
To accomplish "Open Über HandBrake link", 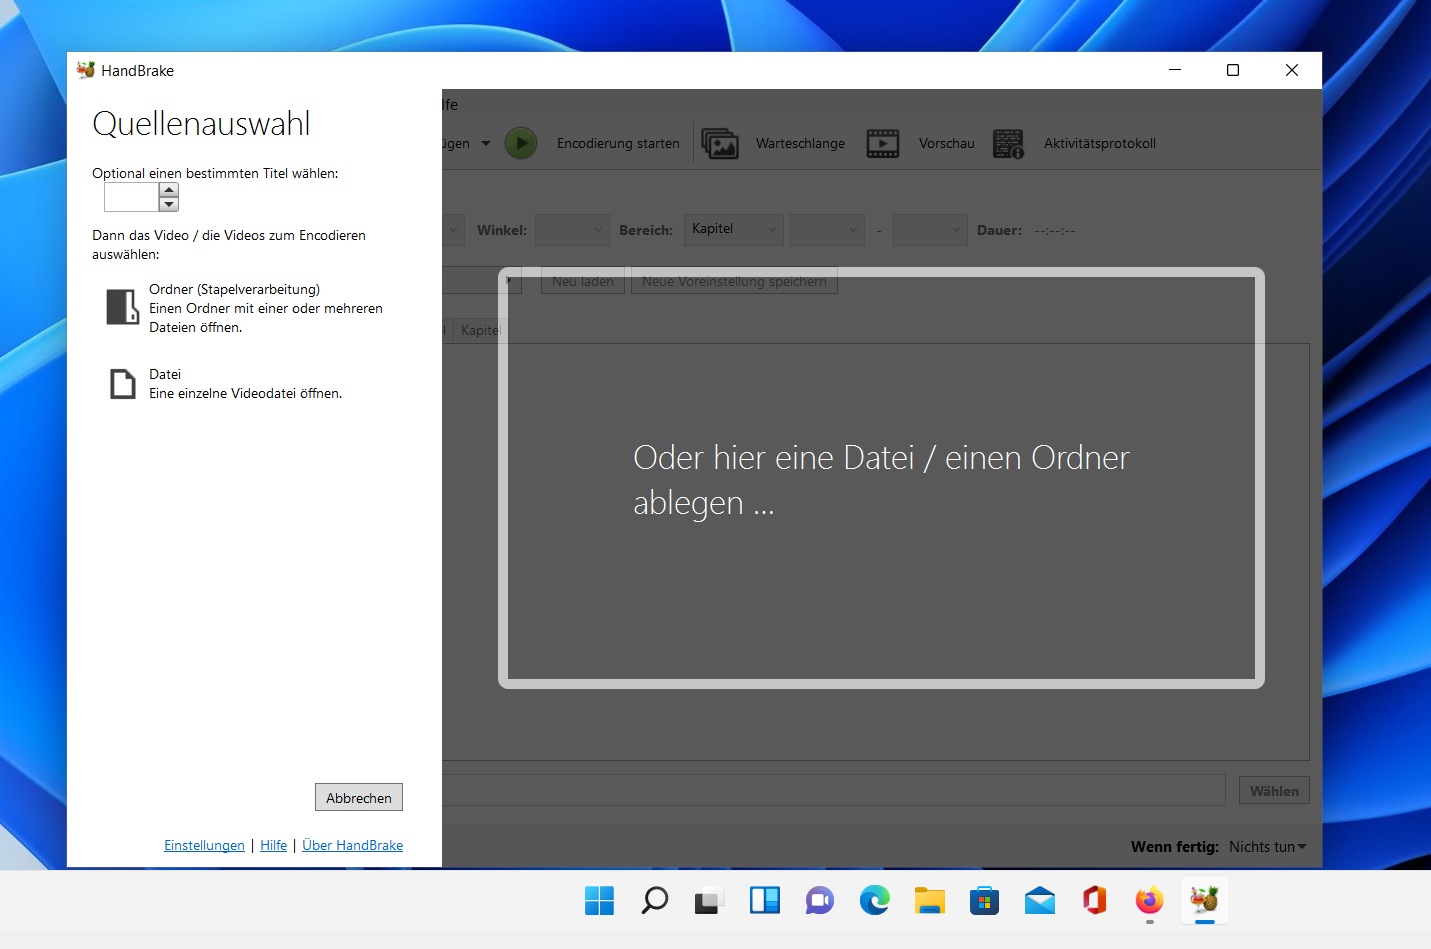I will (352, 845).
